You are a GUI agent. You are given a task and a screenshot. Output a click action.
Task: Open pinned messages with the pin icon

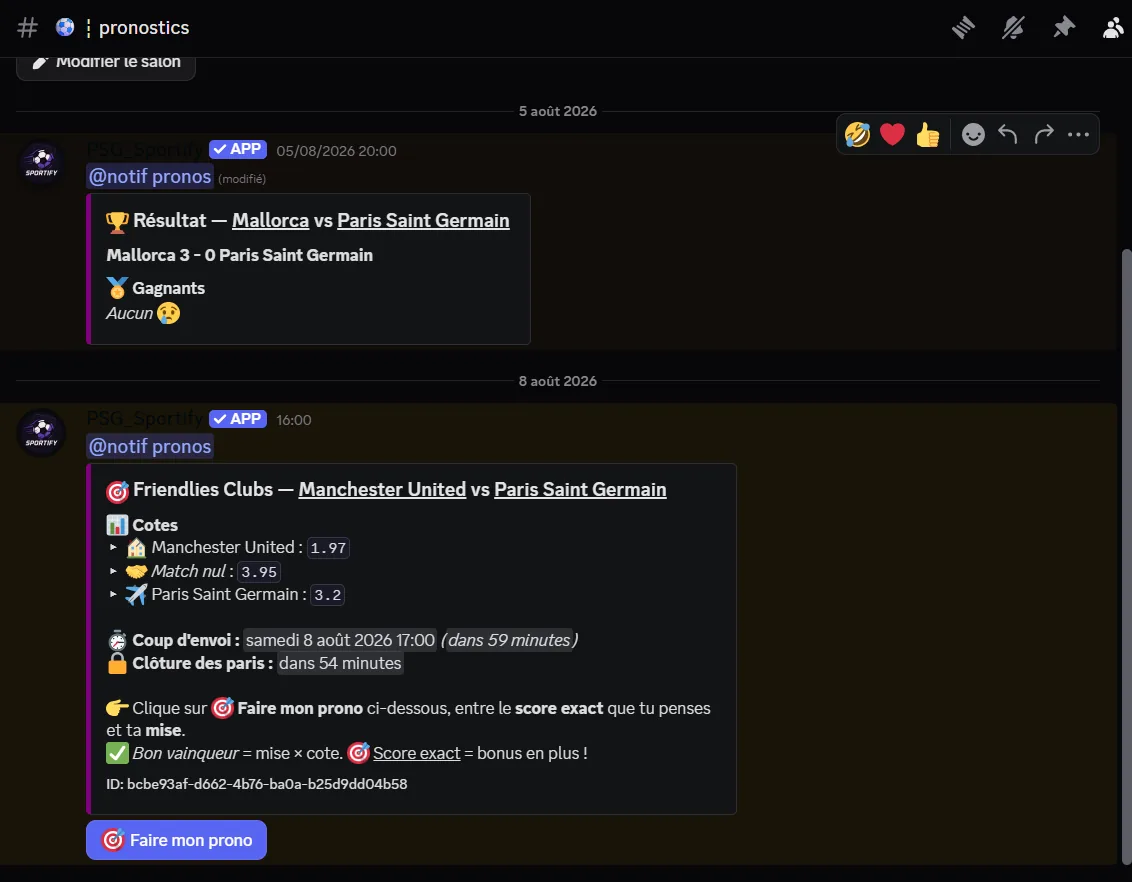1063,27
